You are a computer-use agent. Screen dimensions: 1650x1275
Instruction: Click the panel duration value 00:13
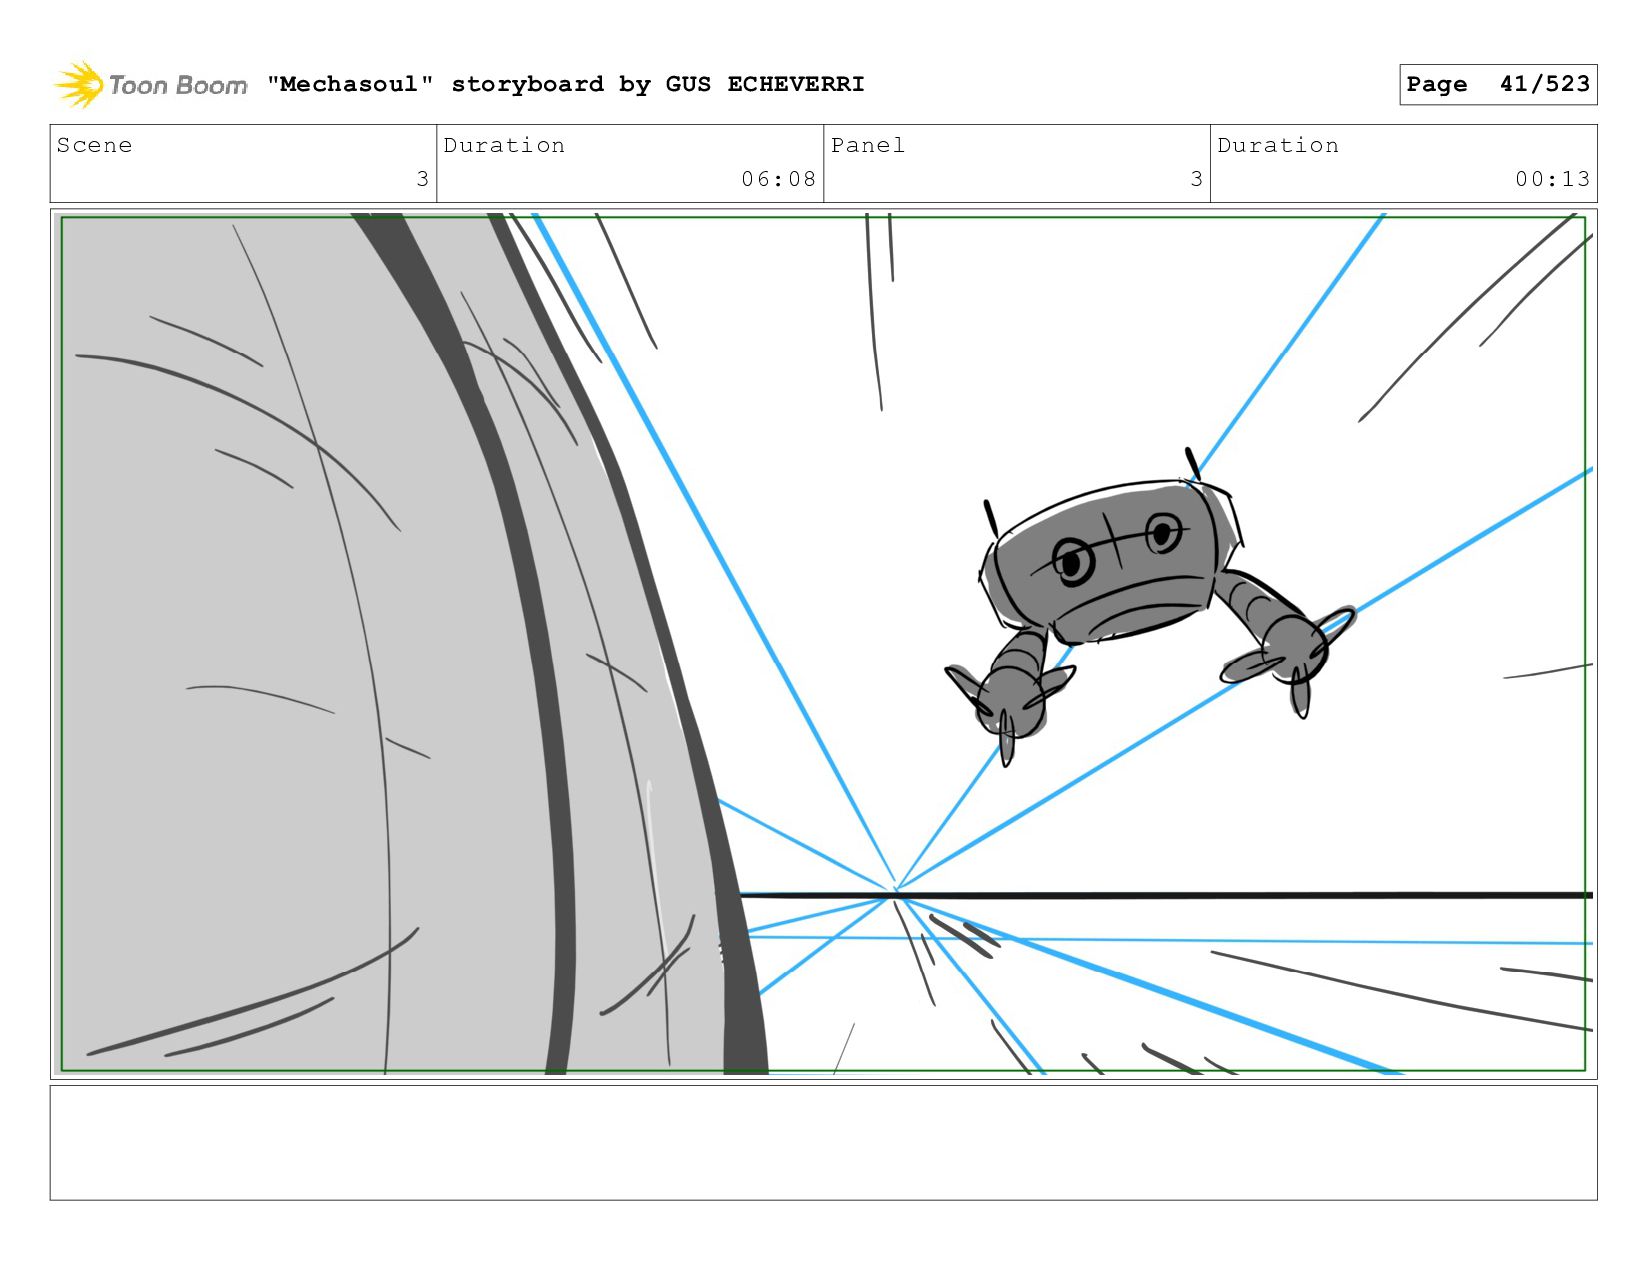tap(1552, 179)
